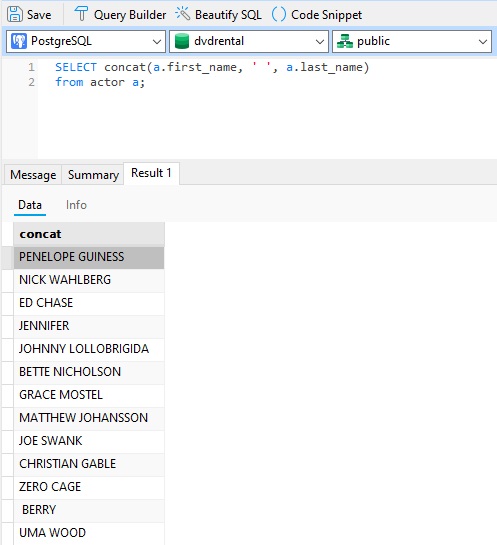
Task: Place cursor in the SQL editor blank area
Action: tap(264, 122)
